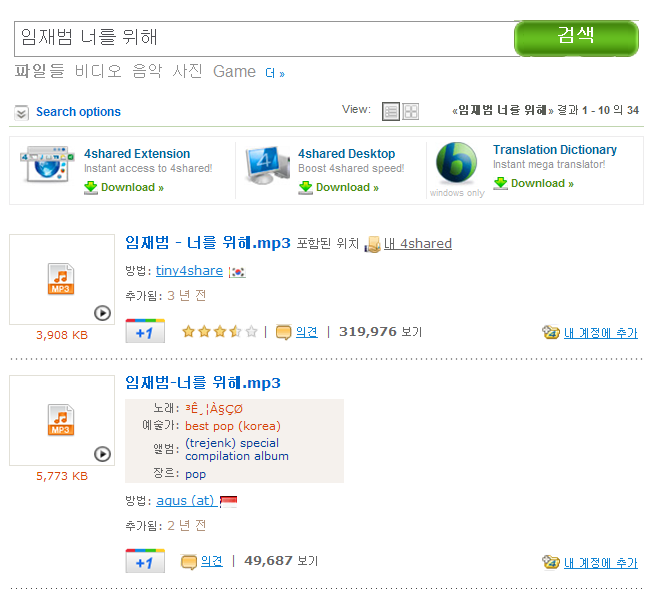This screenshot has width=661, height=598.
Task: Click the green search button
Action: (x=576, y=38)
